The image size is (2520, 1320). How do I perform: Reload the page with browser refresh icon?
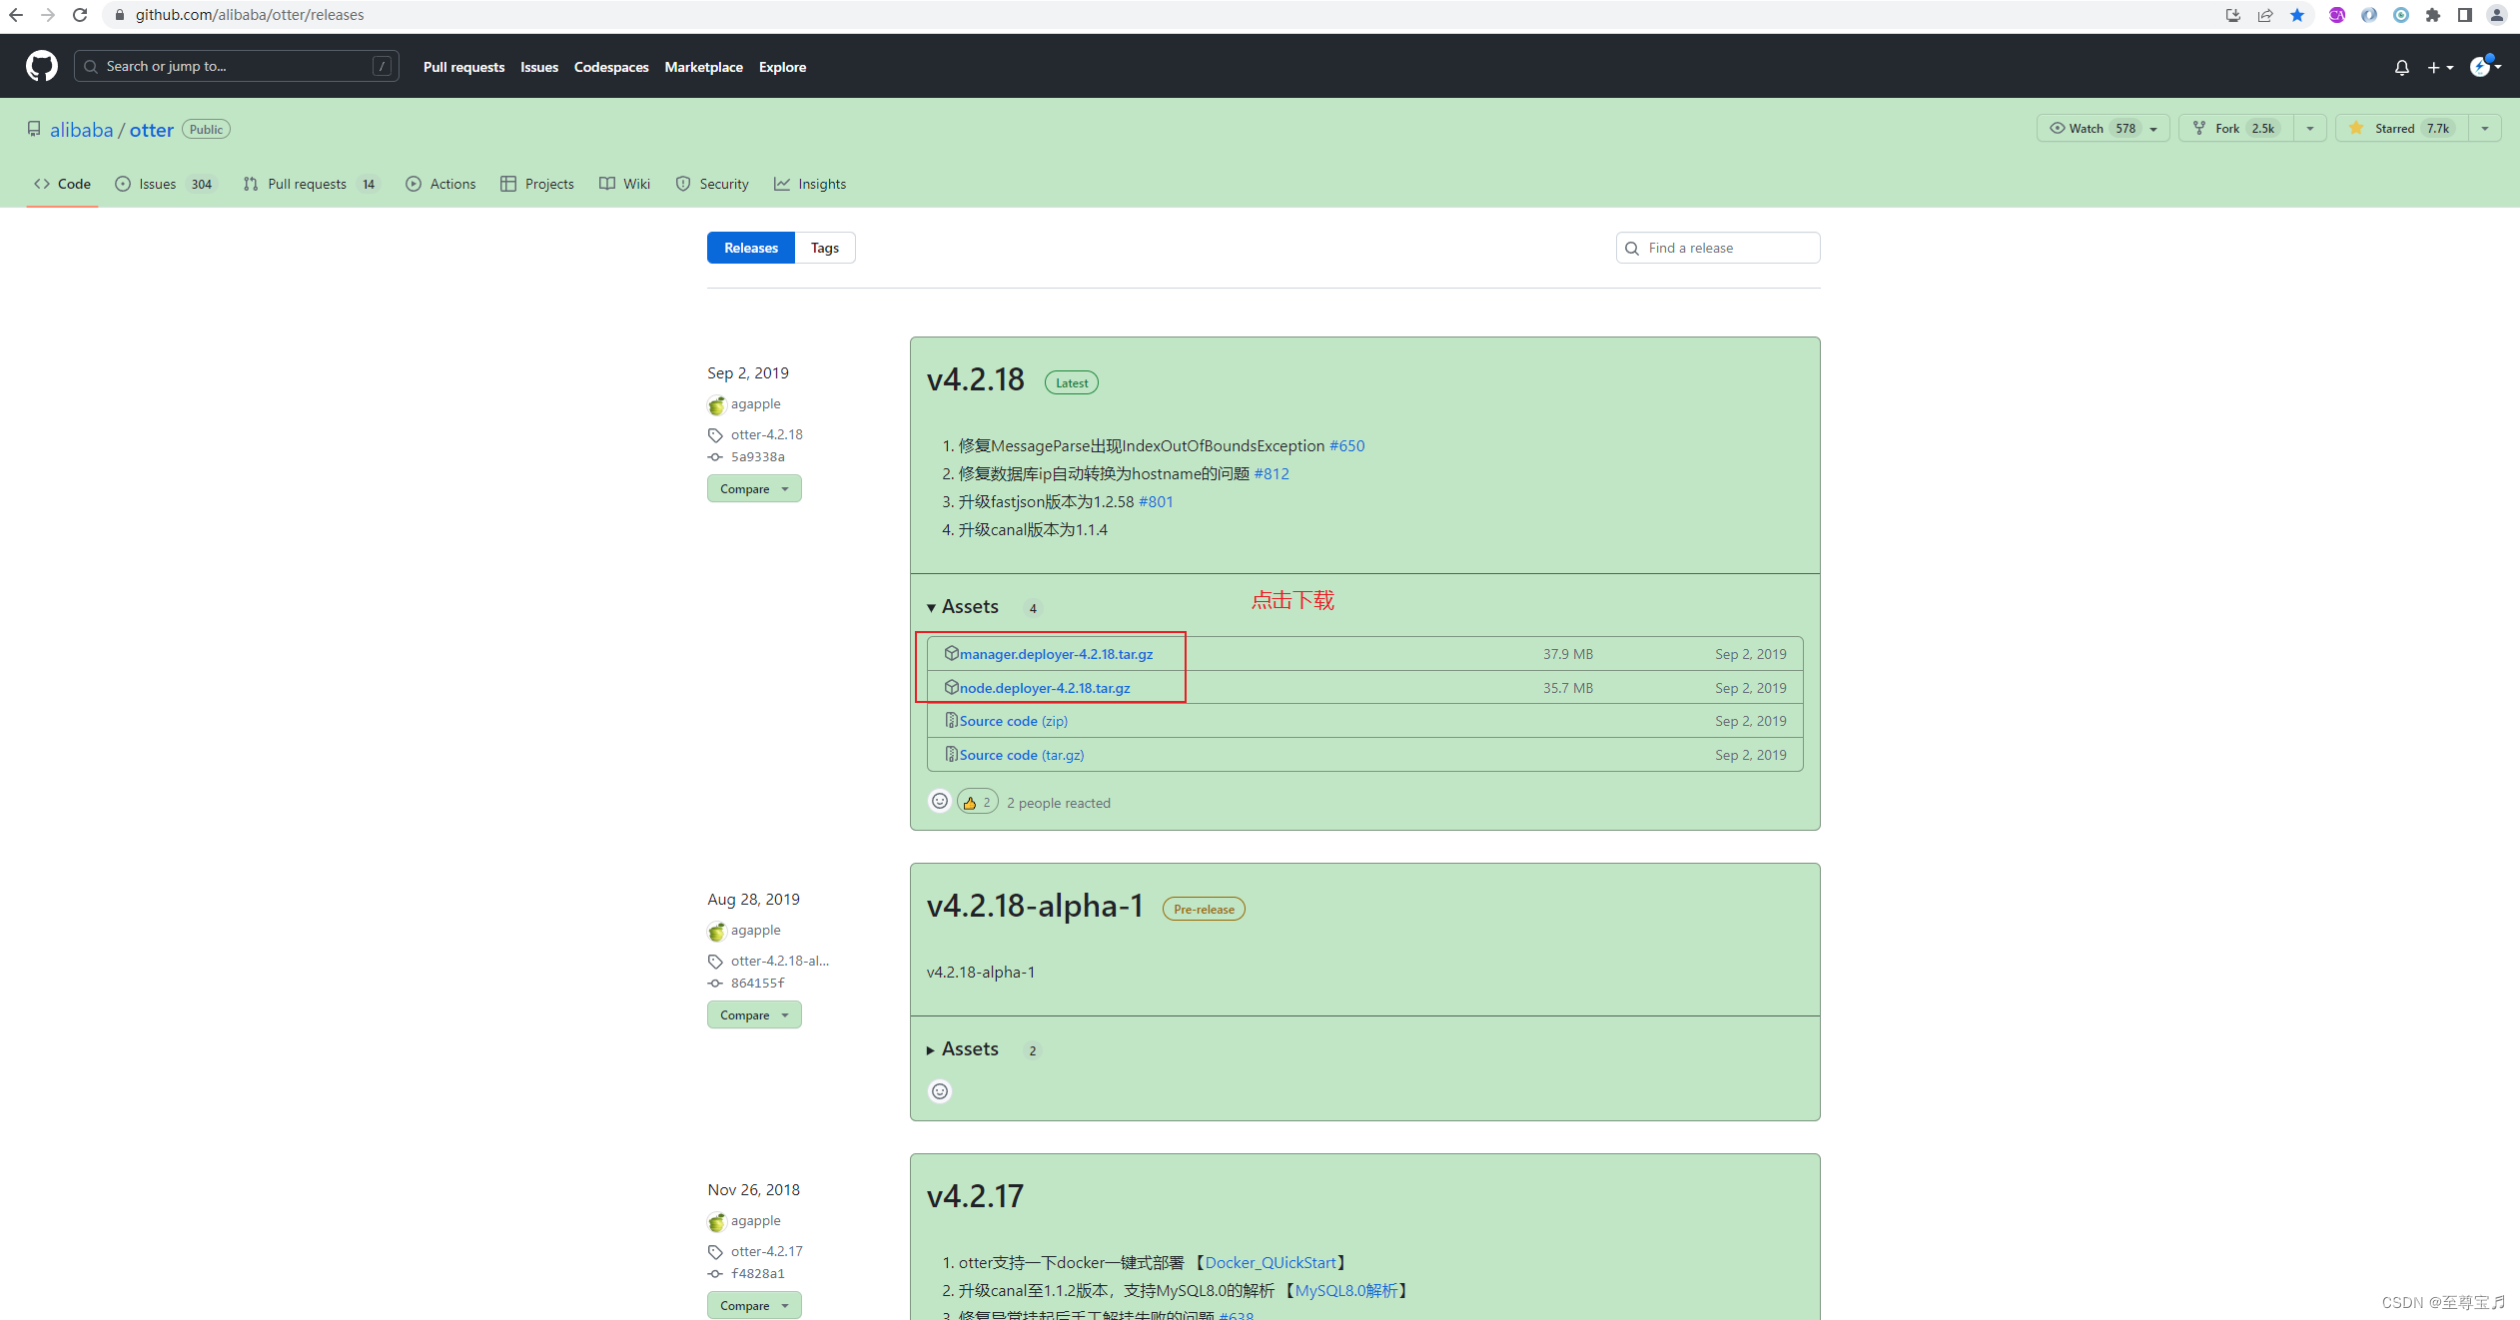point(80,15)
